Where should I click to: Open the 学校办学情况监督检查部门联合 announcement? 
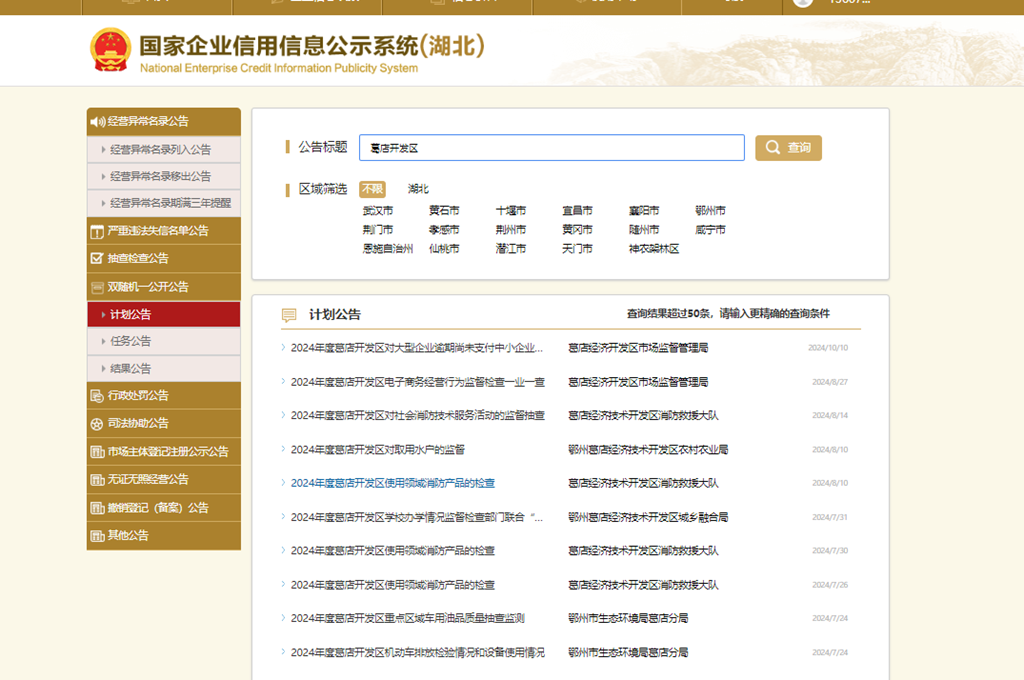417,517
